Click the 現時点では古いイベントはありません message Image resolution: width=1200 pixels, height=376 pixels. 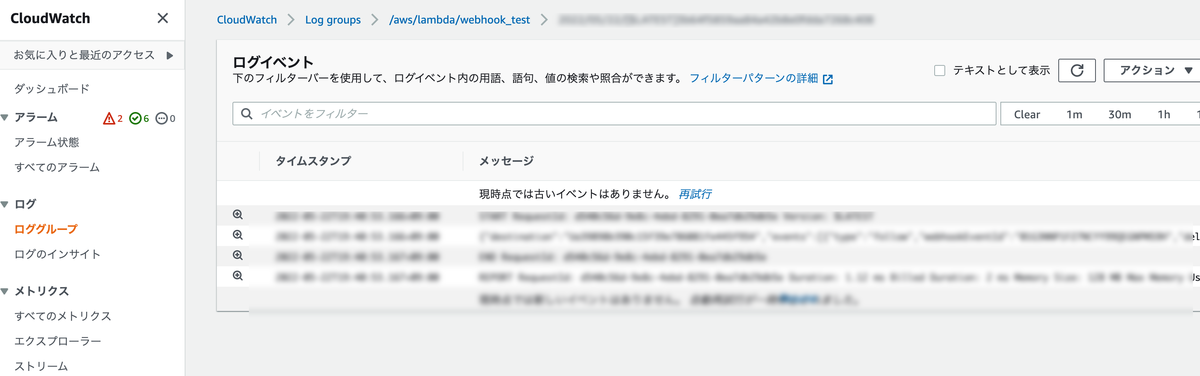pos(575,193)
